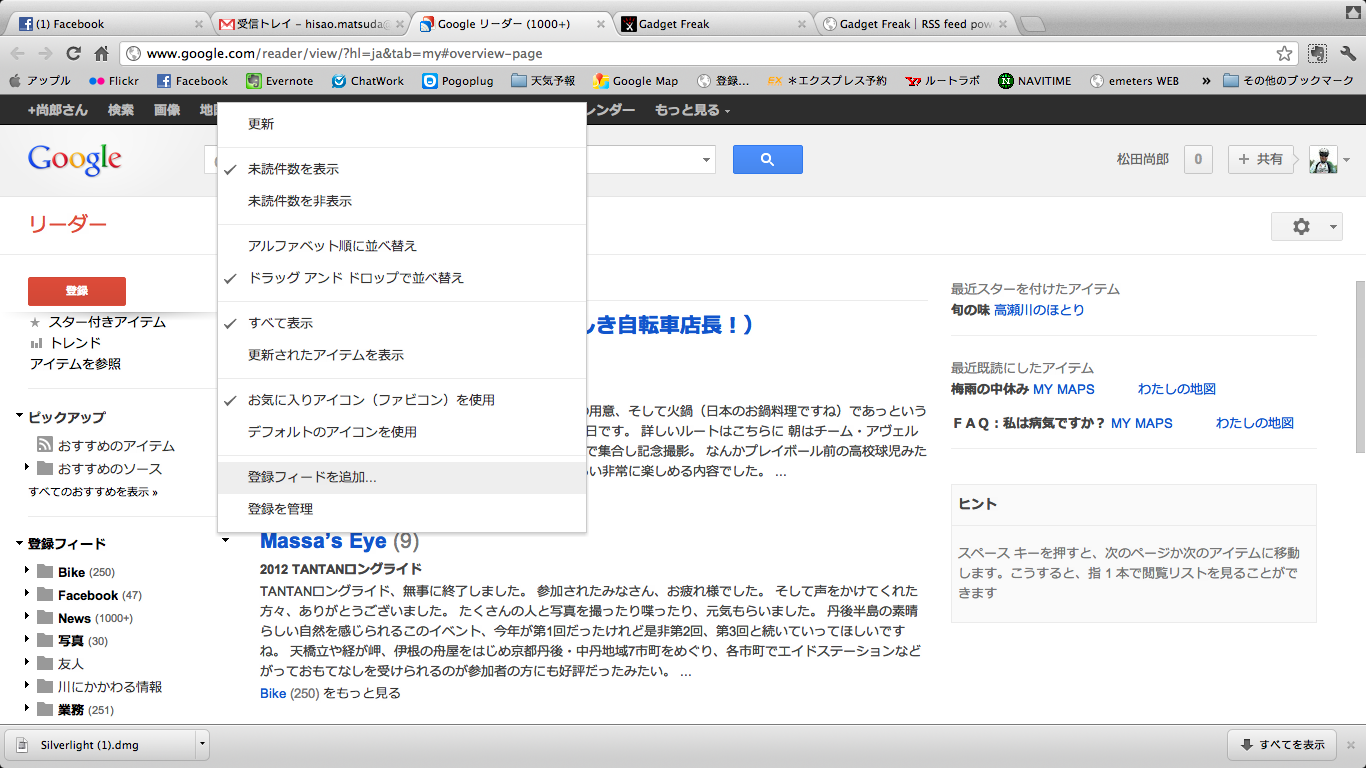The width and height of the screenshot is (1366, 768).
Task: Click the browser forward arrow
Action: (46, 54)
